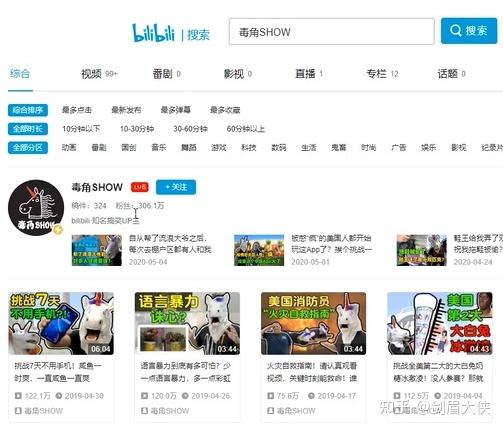Switch to the 直播 tab

pos(309,74)
